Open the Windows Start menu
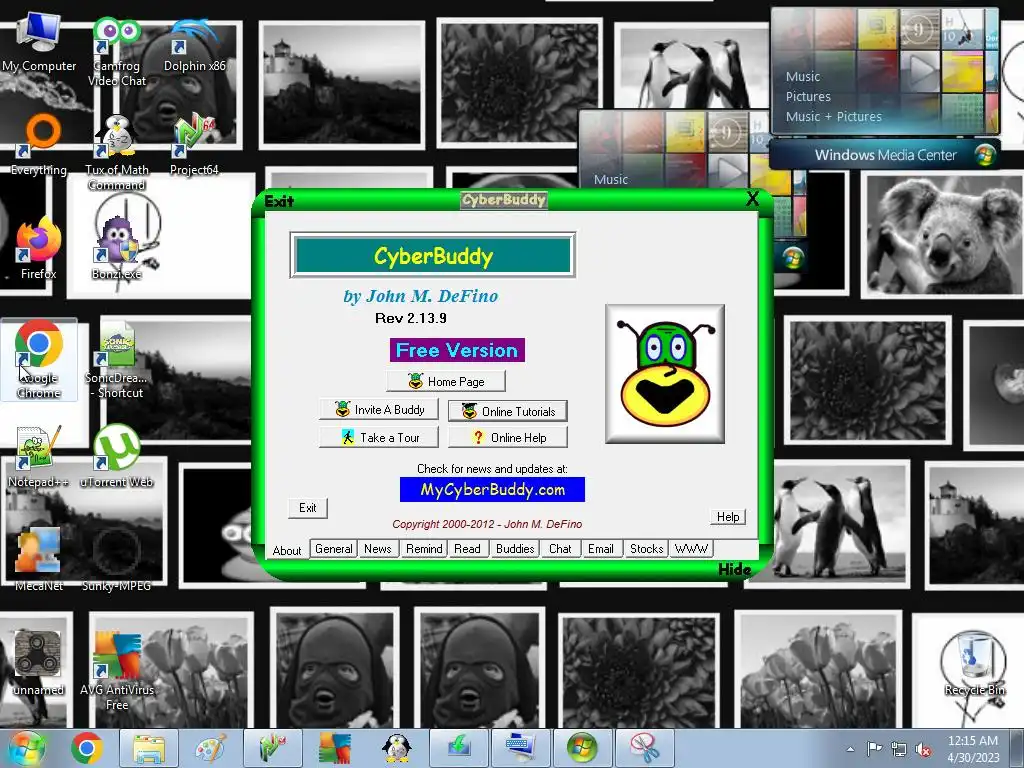This screenshot has width=1024, height=768. pyautogui.click(x=26, y=748)
